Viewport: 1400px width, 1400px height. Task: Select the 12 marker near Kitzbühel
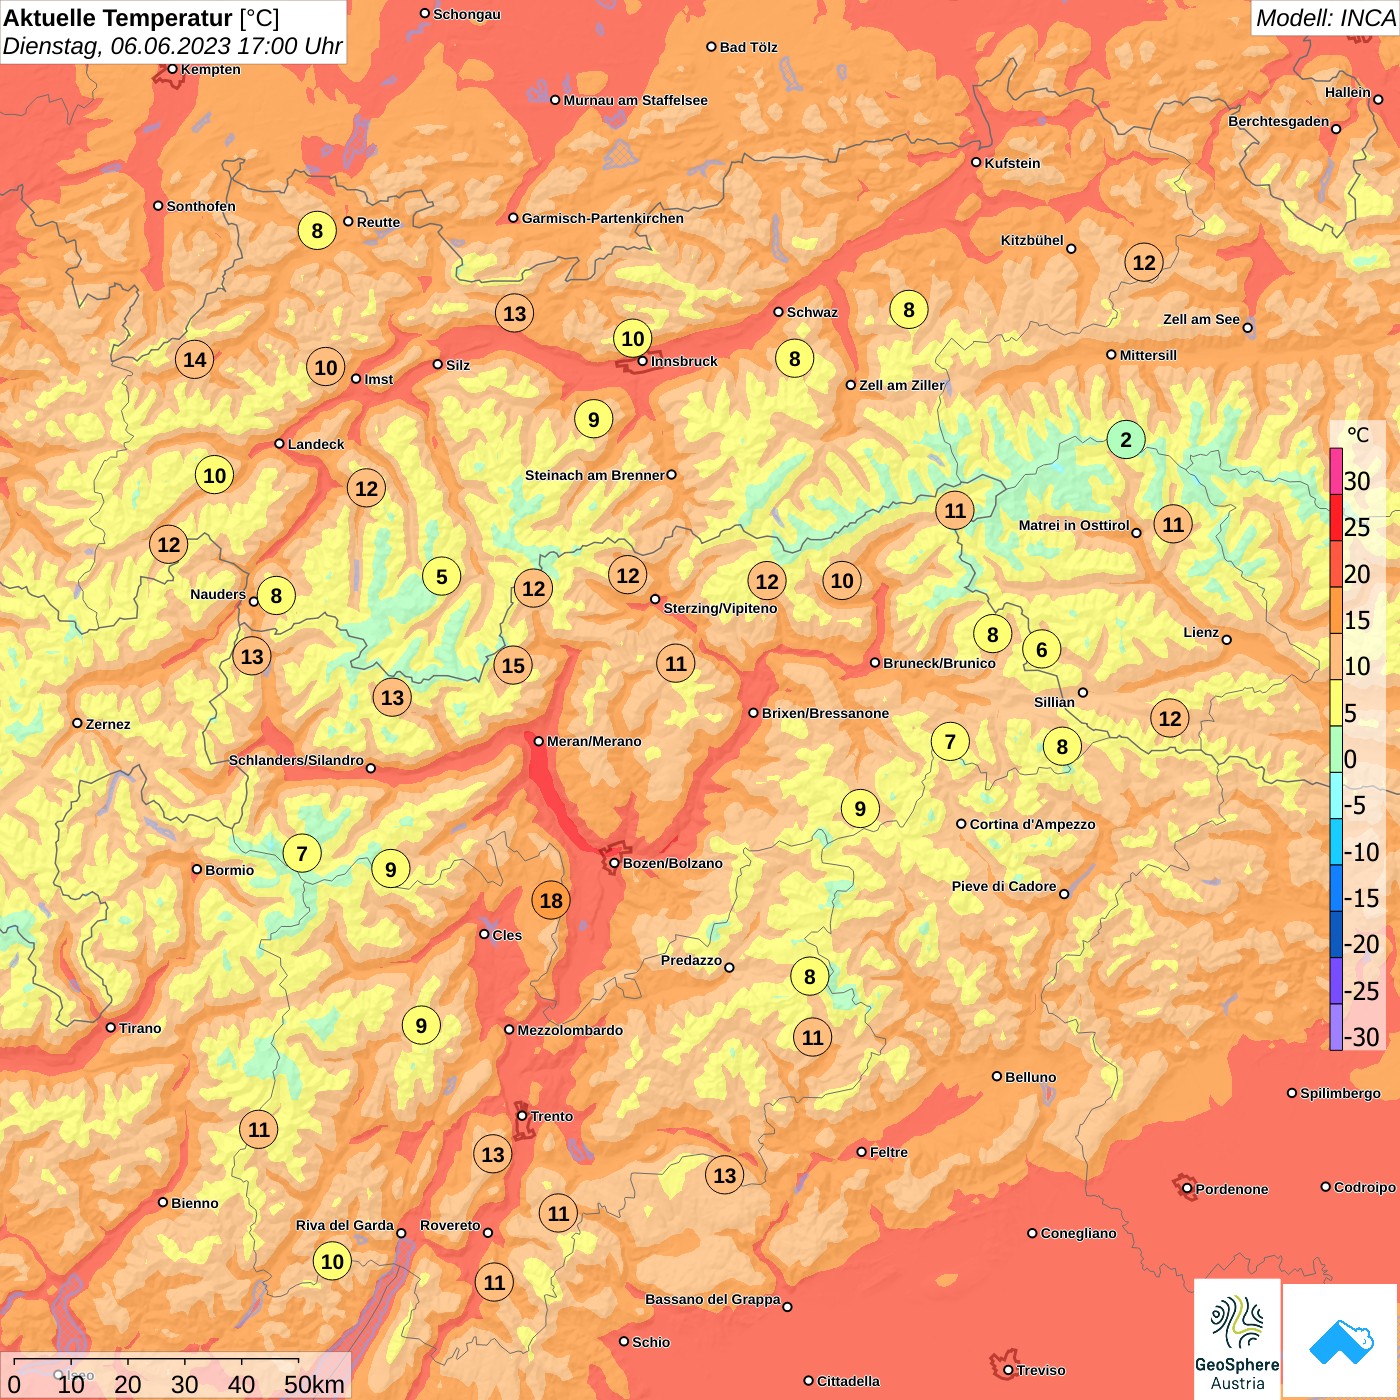click(x=1144, y=263)
